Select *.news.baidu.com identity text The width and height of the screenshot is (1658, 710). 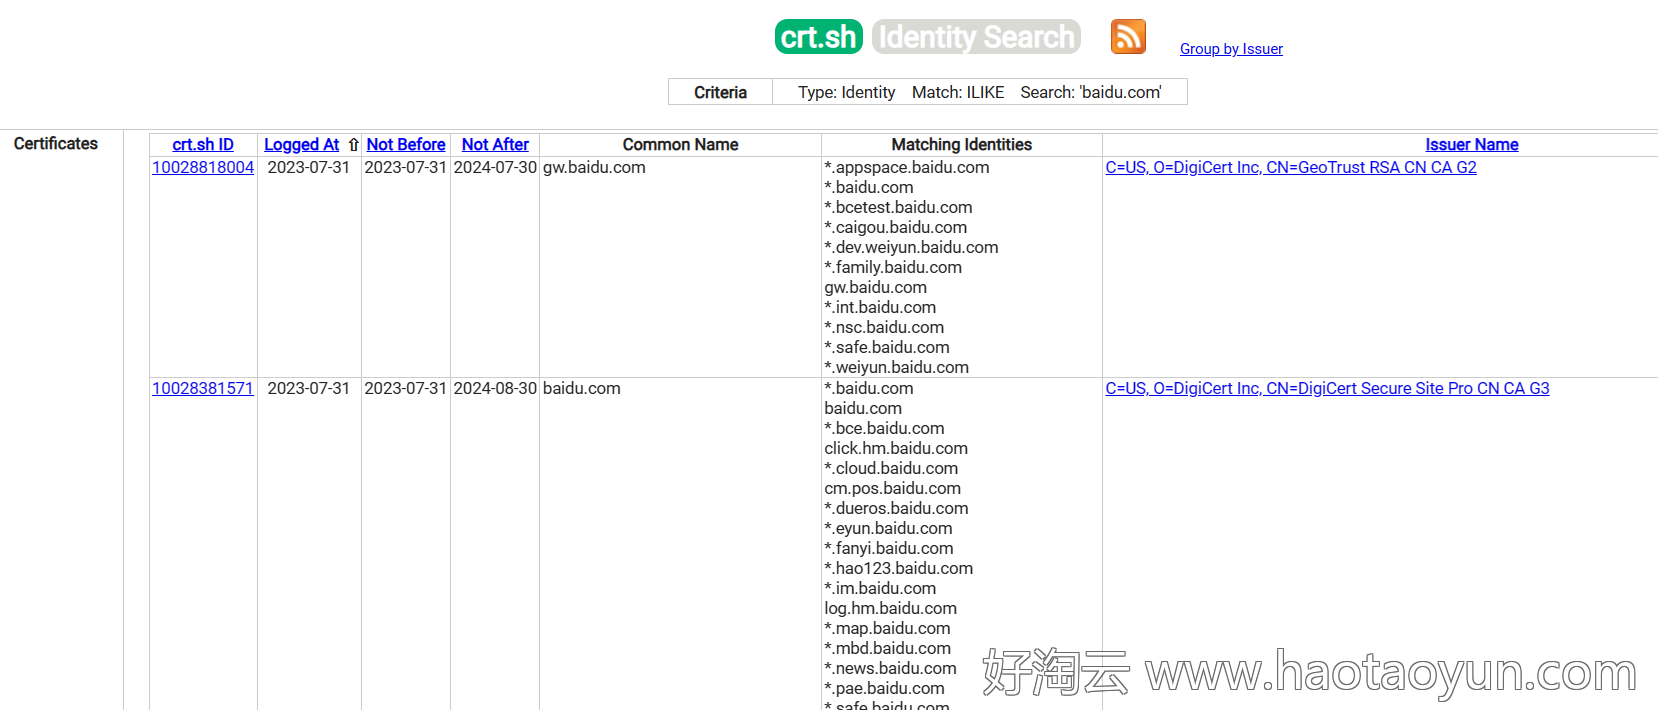coord(890,668)
